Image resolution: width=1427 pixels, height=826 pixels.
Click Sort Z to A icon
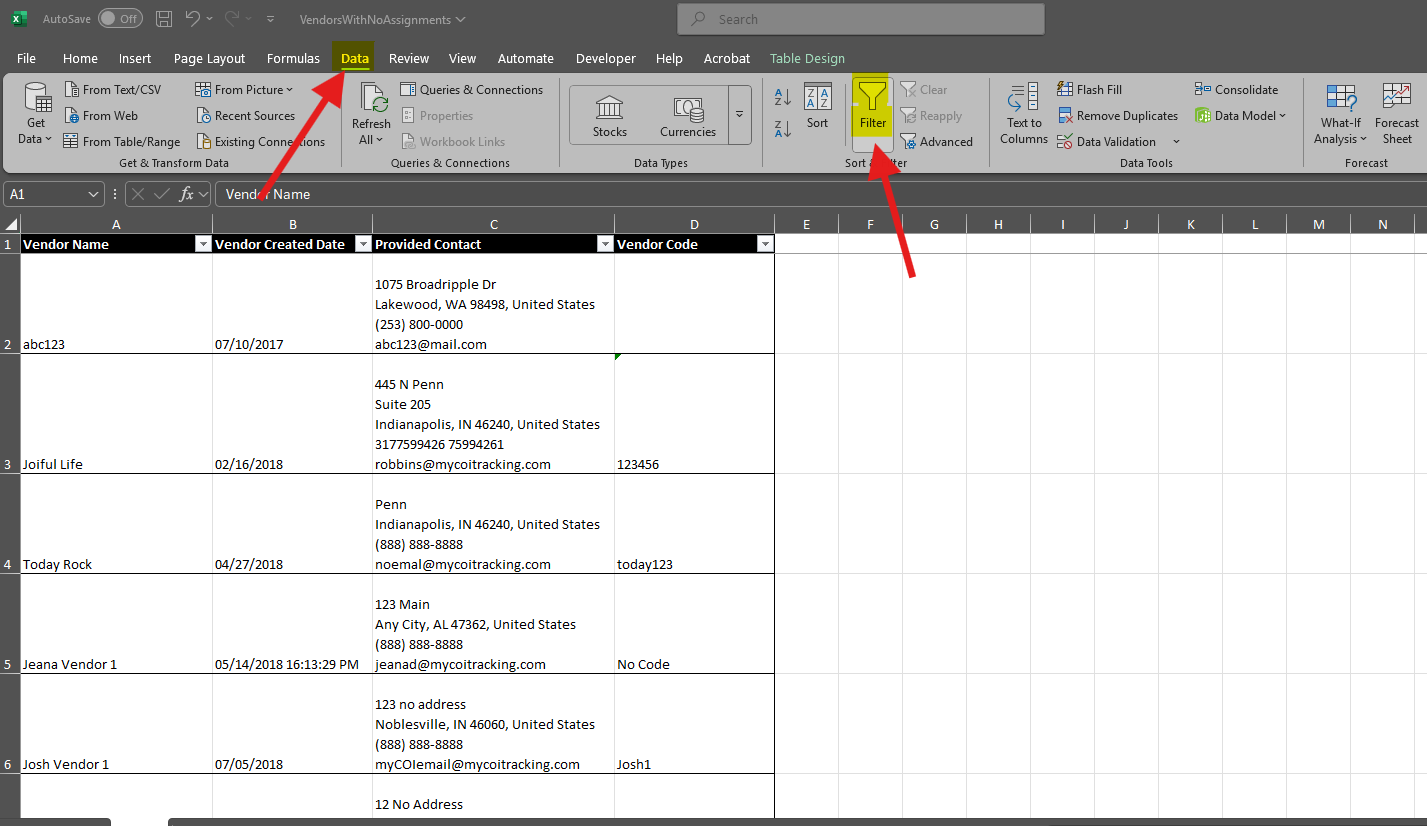[x=783, y=128]
